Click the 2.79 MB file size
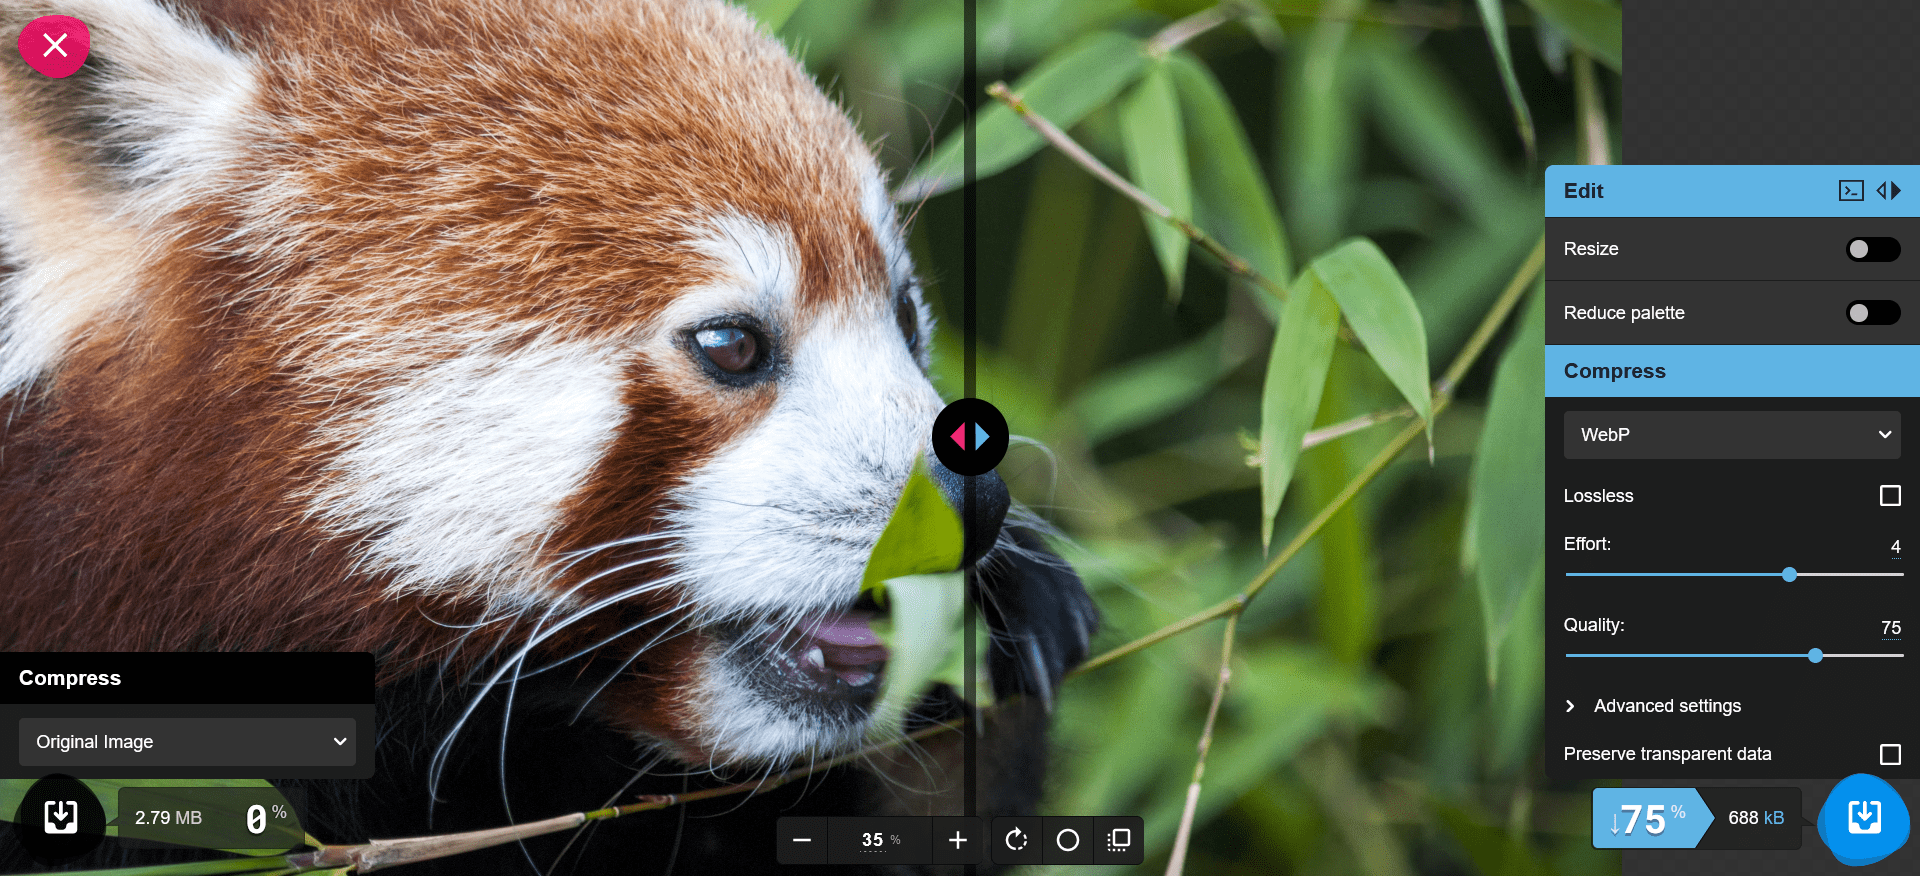Screen dimensions: 1920x876 click(x=168, y=818)
